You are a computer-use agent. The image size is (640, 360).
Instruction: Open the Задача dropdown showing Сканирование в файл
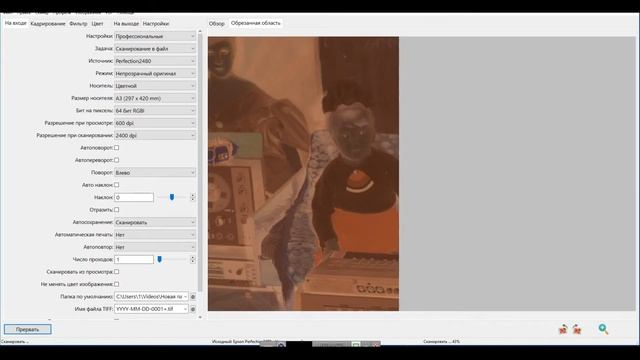155,49
